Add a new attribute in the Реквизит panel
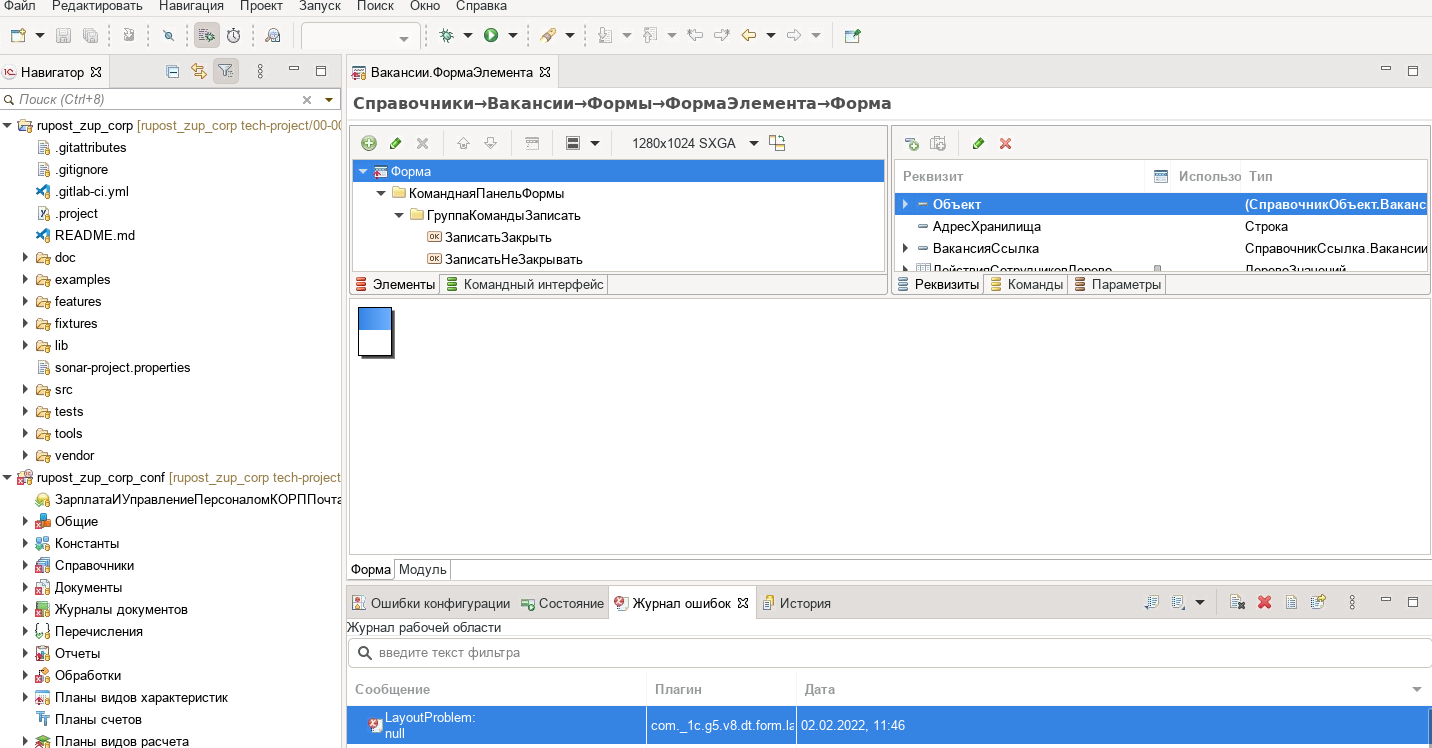Screen dimensions: 1432x748 coord(911,143)
